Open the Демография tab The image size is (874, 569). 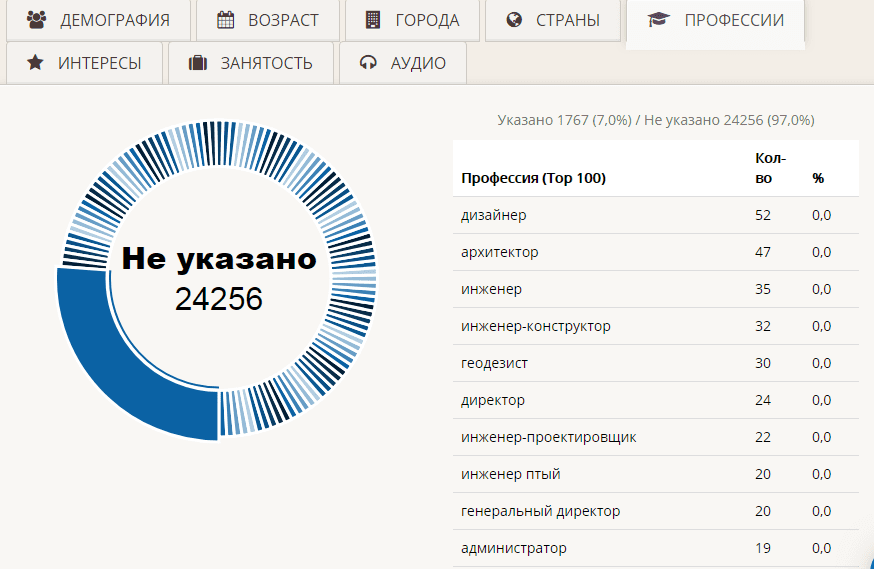[x=99, y=20]
